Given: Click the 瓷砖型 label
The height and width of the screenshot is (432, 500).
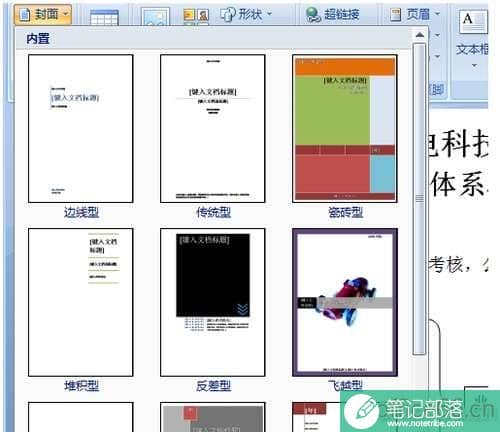Looking at the screenshot, I should coord(345,212).
